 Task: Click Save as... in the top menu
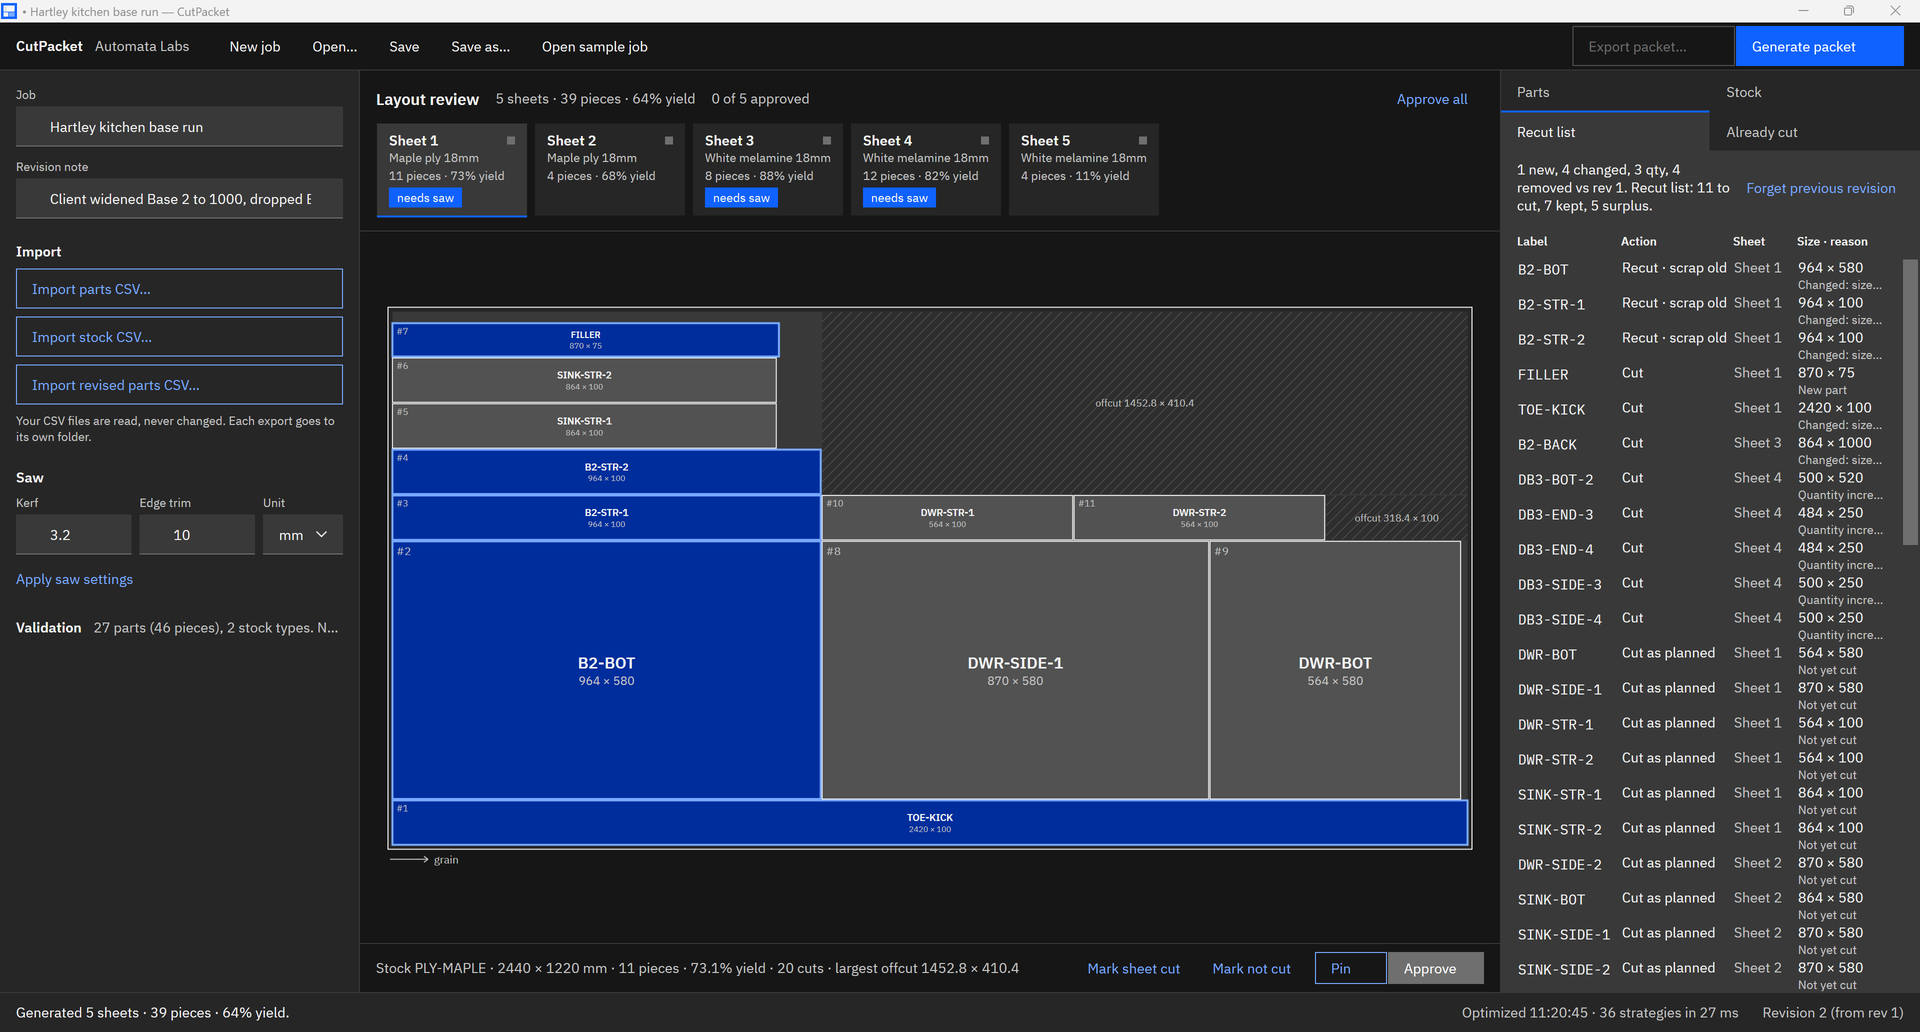tap(480, 47)
